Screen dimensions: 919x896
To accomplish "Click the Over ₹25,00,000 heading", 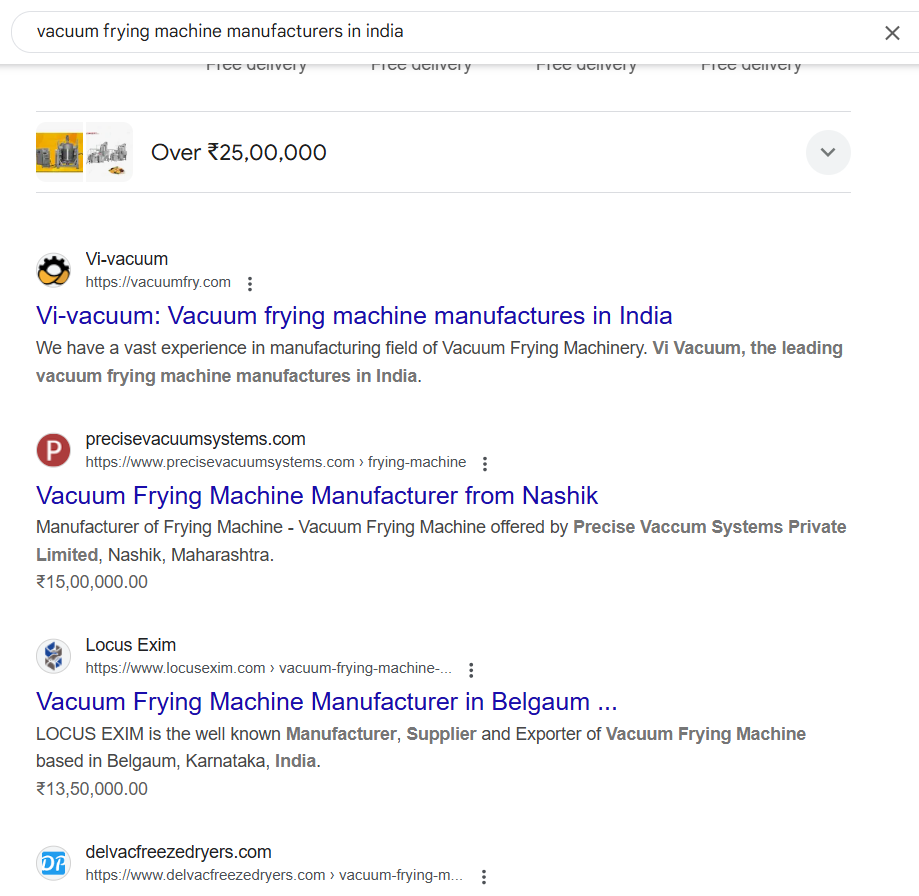I will pos(239,152).
